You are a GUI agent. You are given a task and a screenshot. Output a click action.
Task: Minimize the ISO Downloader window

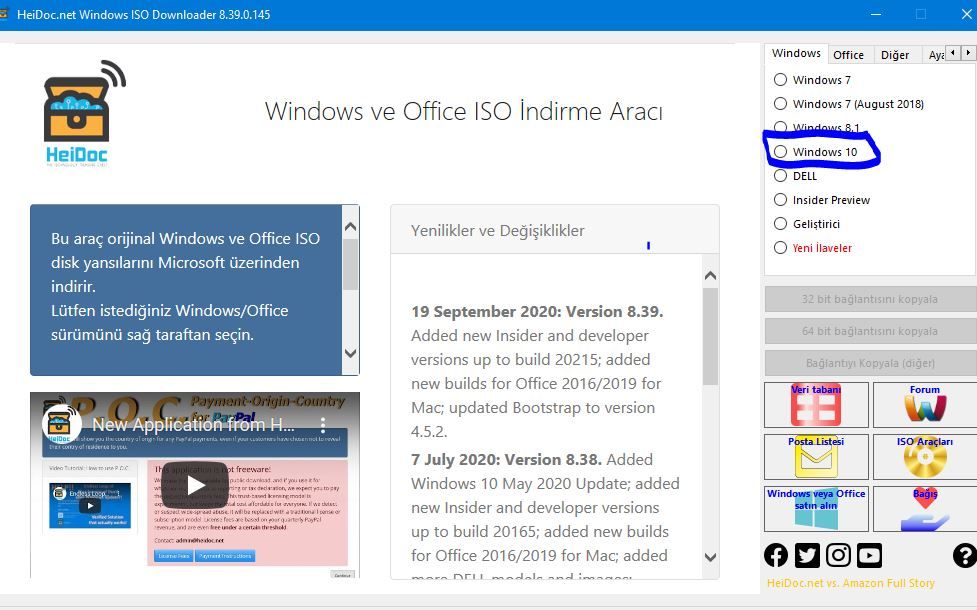point(875,14)
